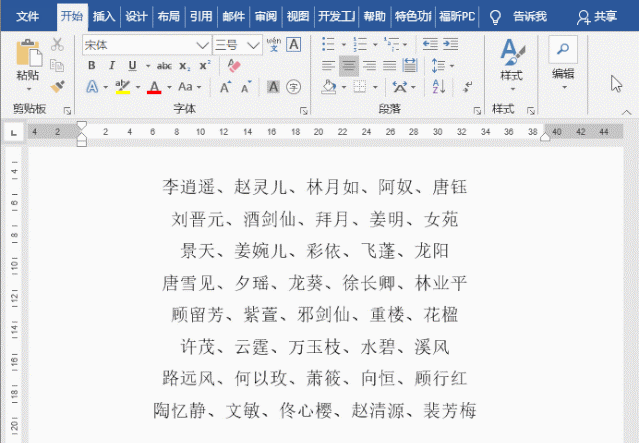Center align text
Image resolution: width=639 pixels, height=443 pixels.
349,65
